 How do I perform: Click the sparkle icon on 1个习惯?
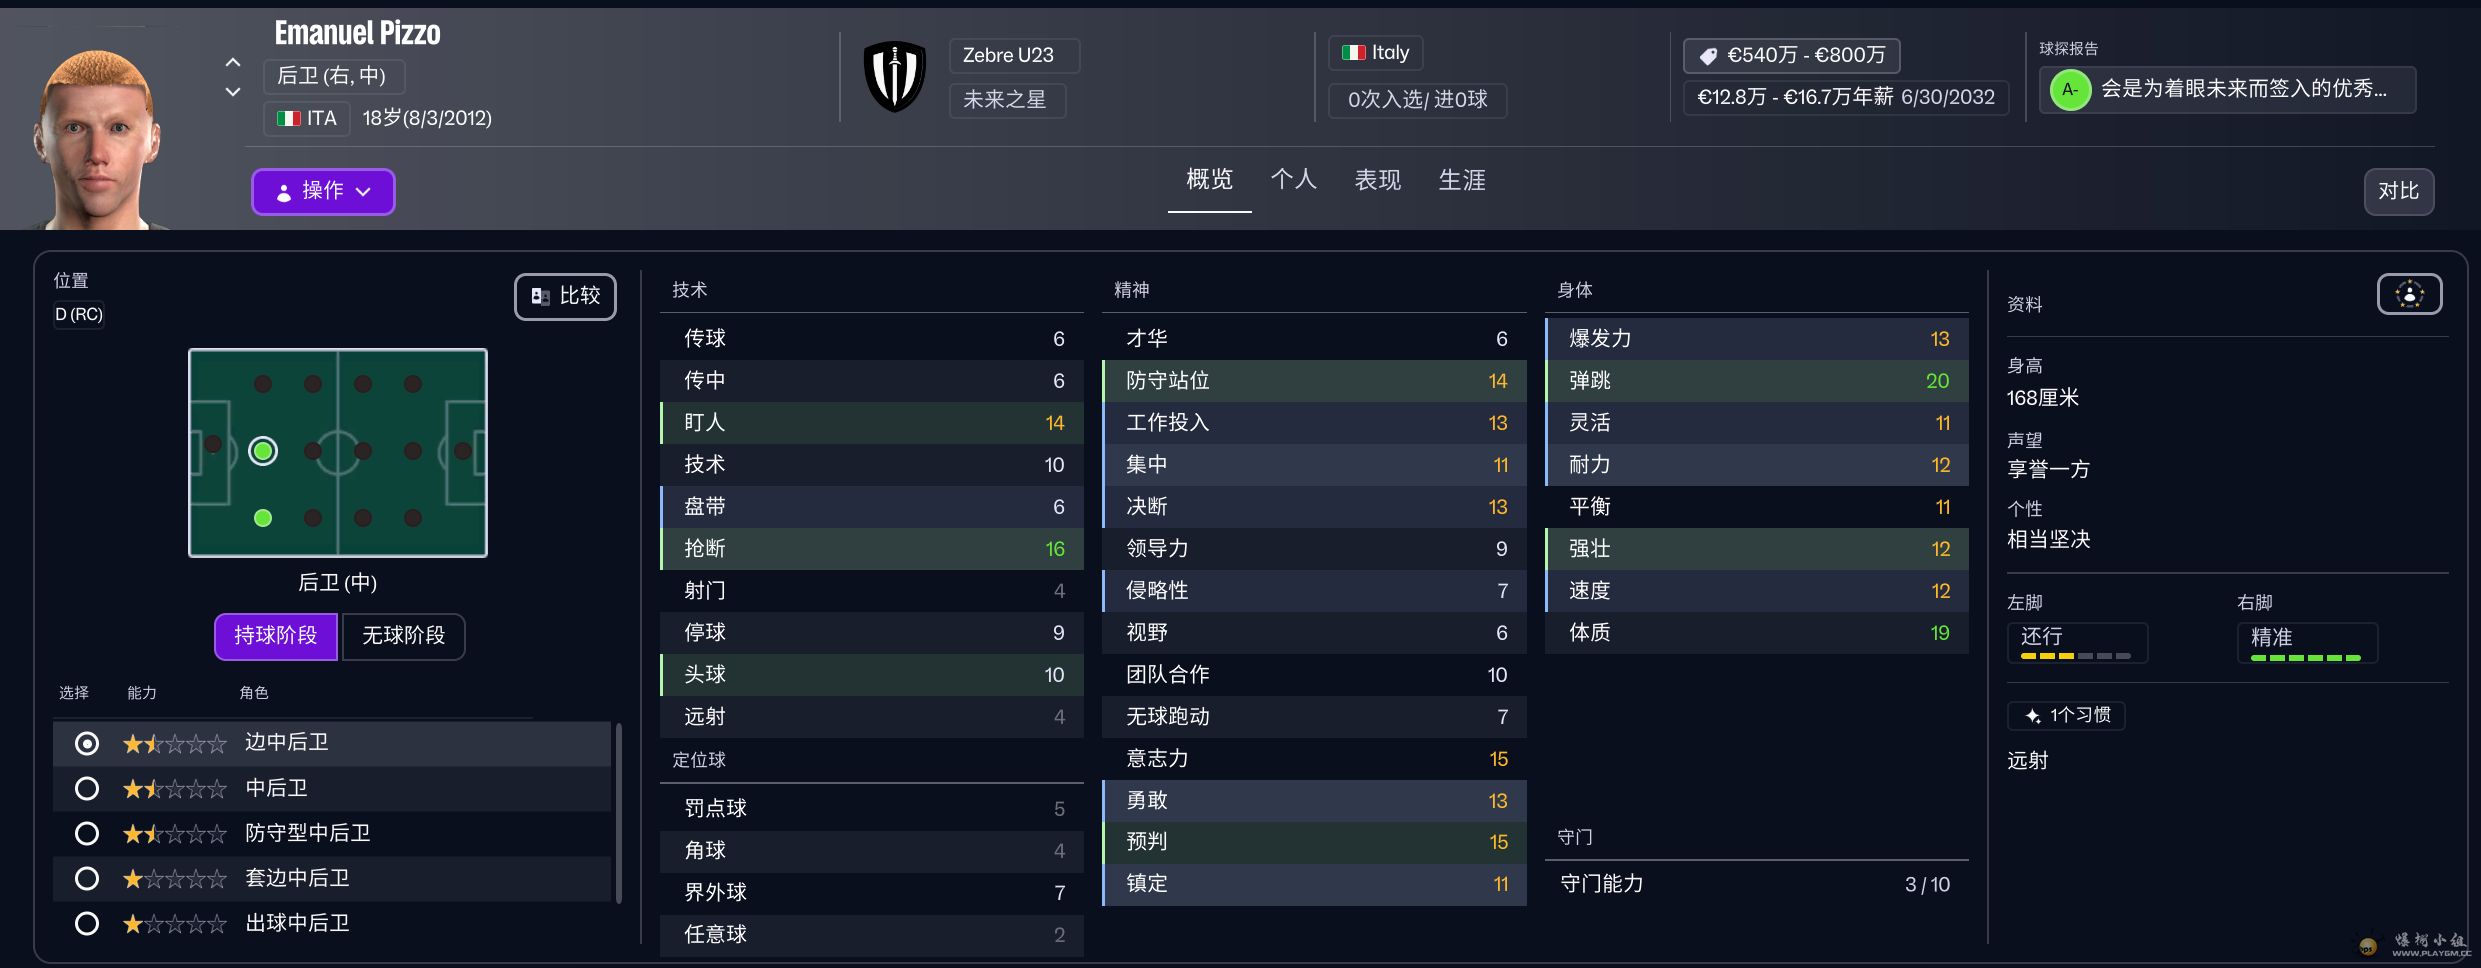[x=2033, y=716]
